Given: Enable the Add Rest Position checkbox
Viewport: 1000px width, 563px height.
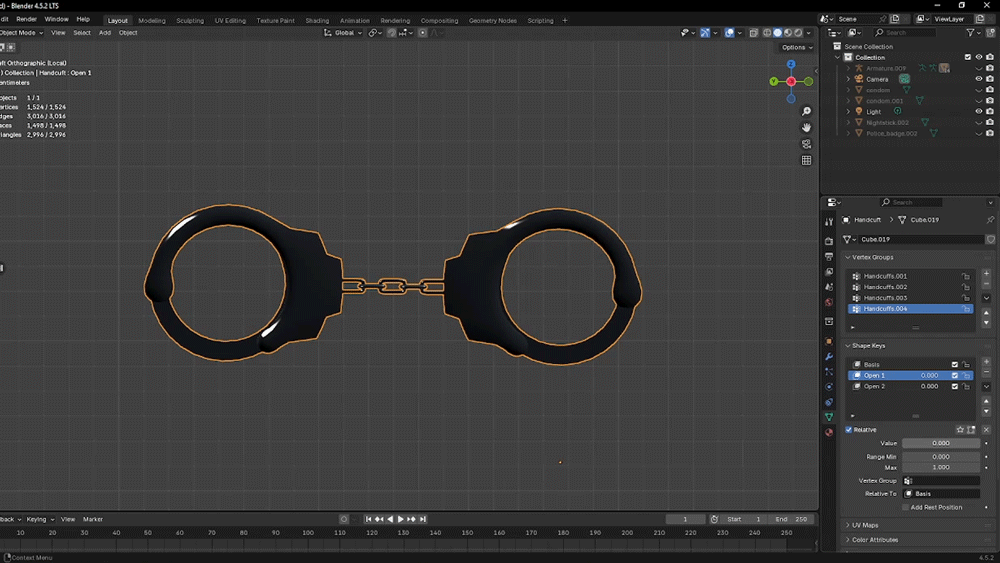Looking at the screenshot, I should click(x=906, y=507).
